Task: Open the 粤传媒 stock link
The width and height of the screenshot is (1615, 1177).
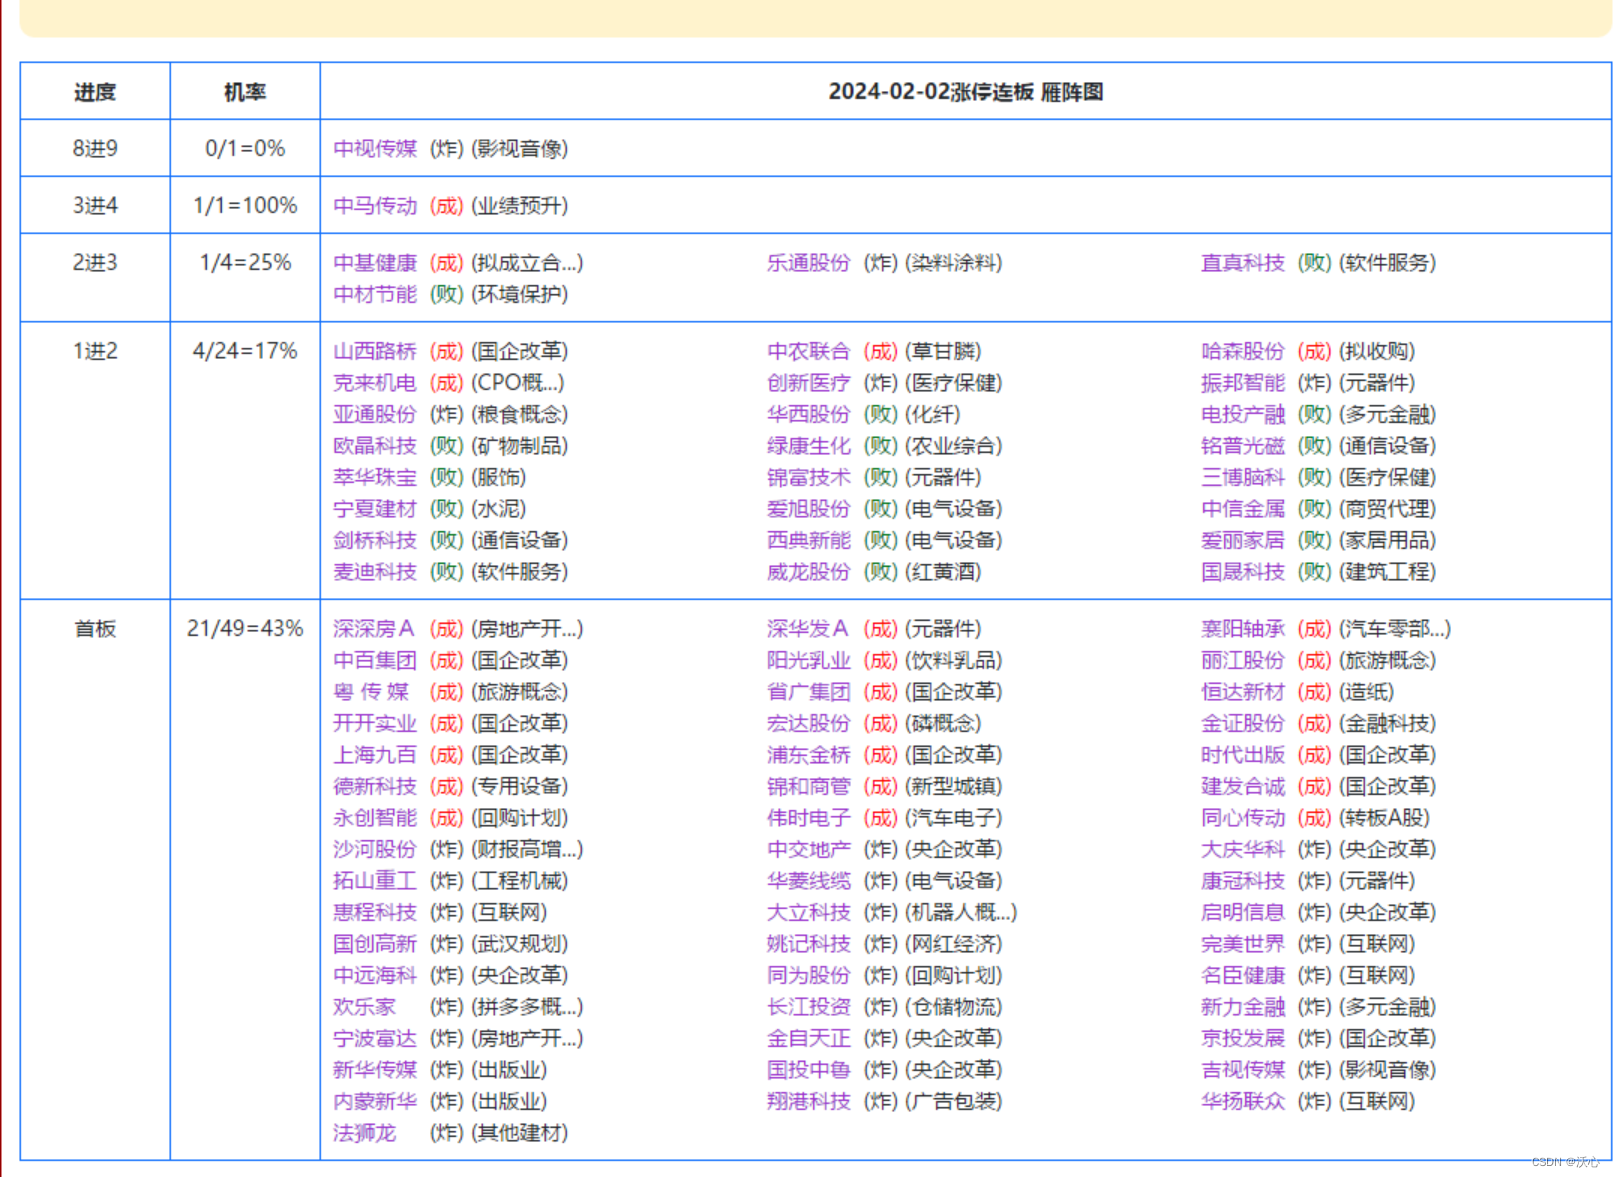Action: 371,692
